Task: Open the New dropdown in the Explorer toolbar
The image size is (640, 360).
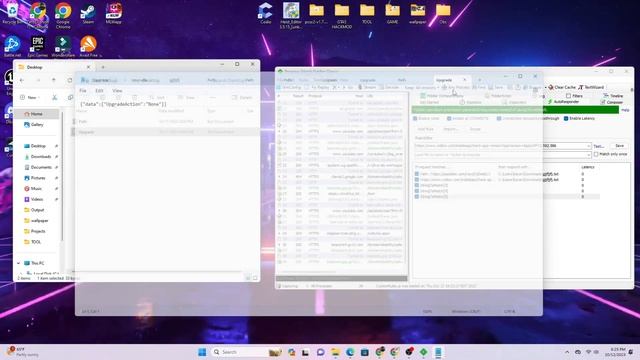Action: pos(29,98)
